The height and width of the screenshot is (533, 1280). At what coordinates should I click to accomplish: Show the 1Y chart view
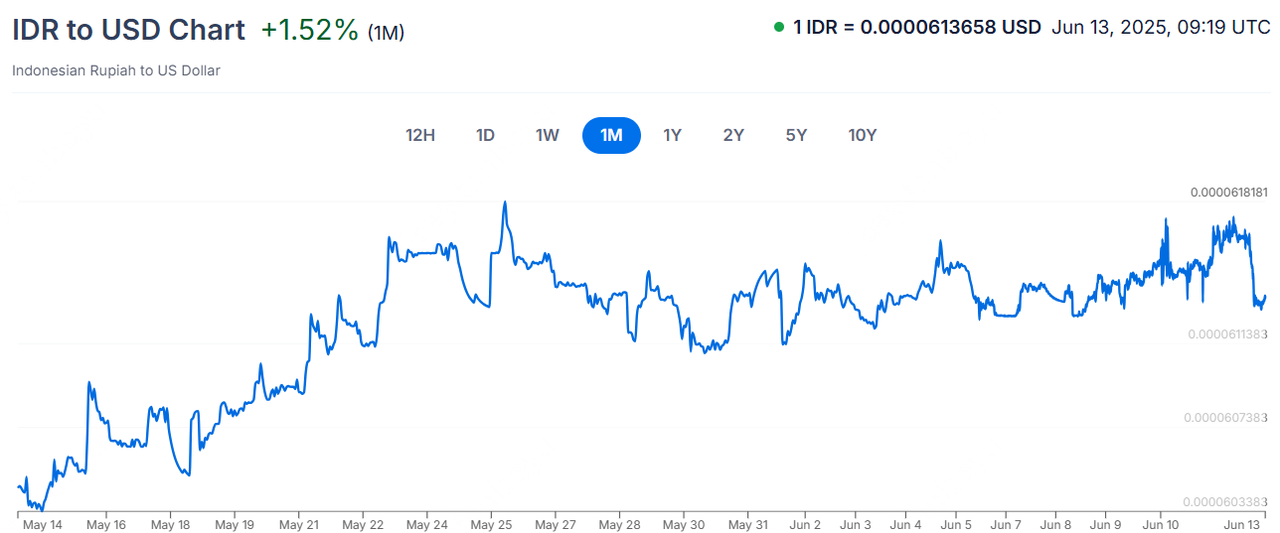tap(672, 135)
